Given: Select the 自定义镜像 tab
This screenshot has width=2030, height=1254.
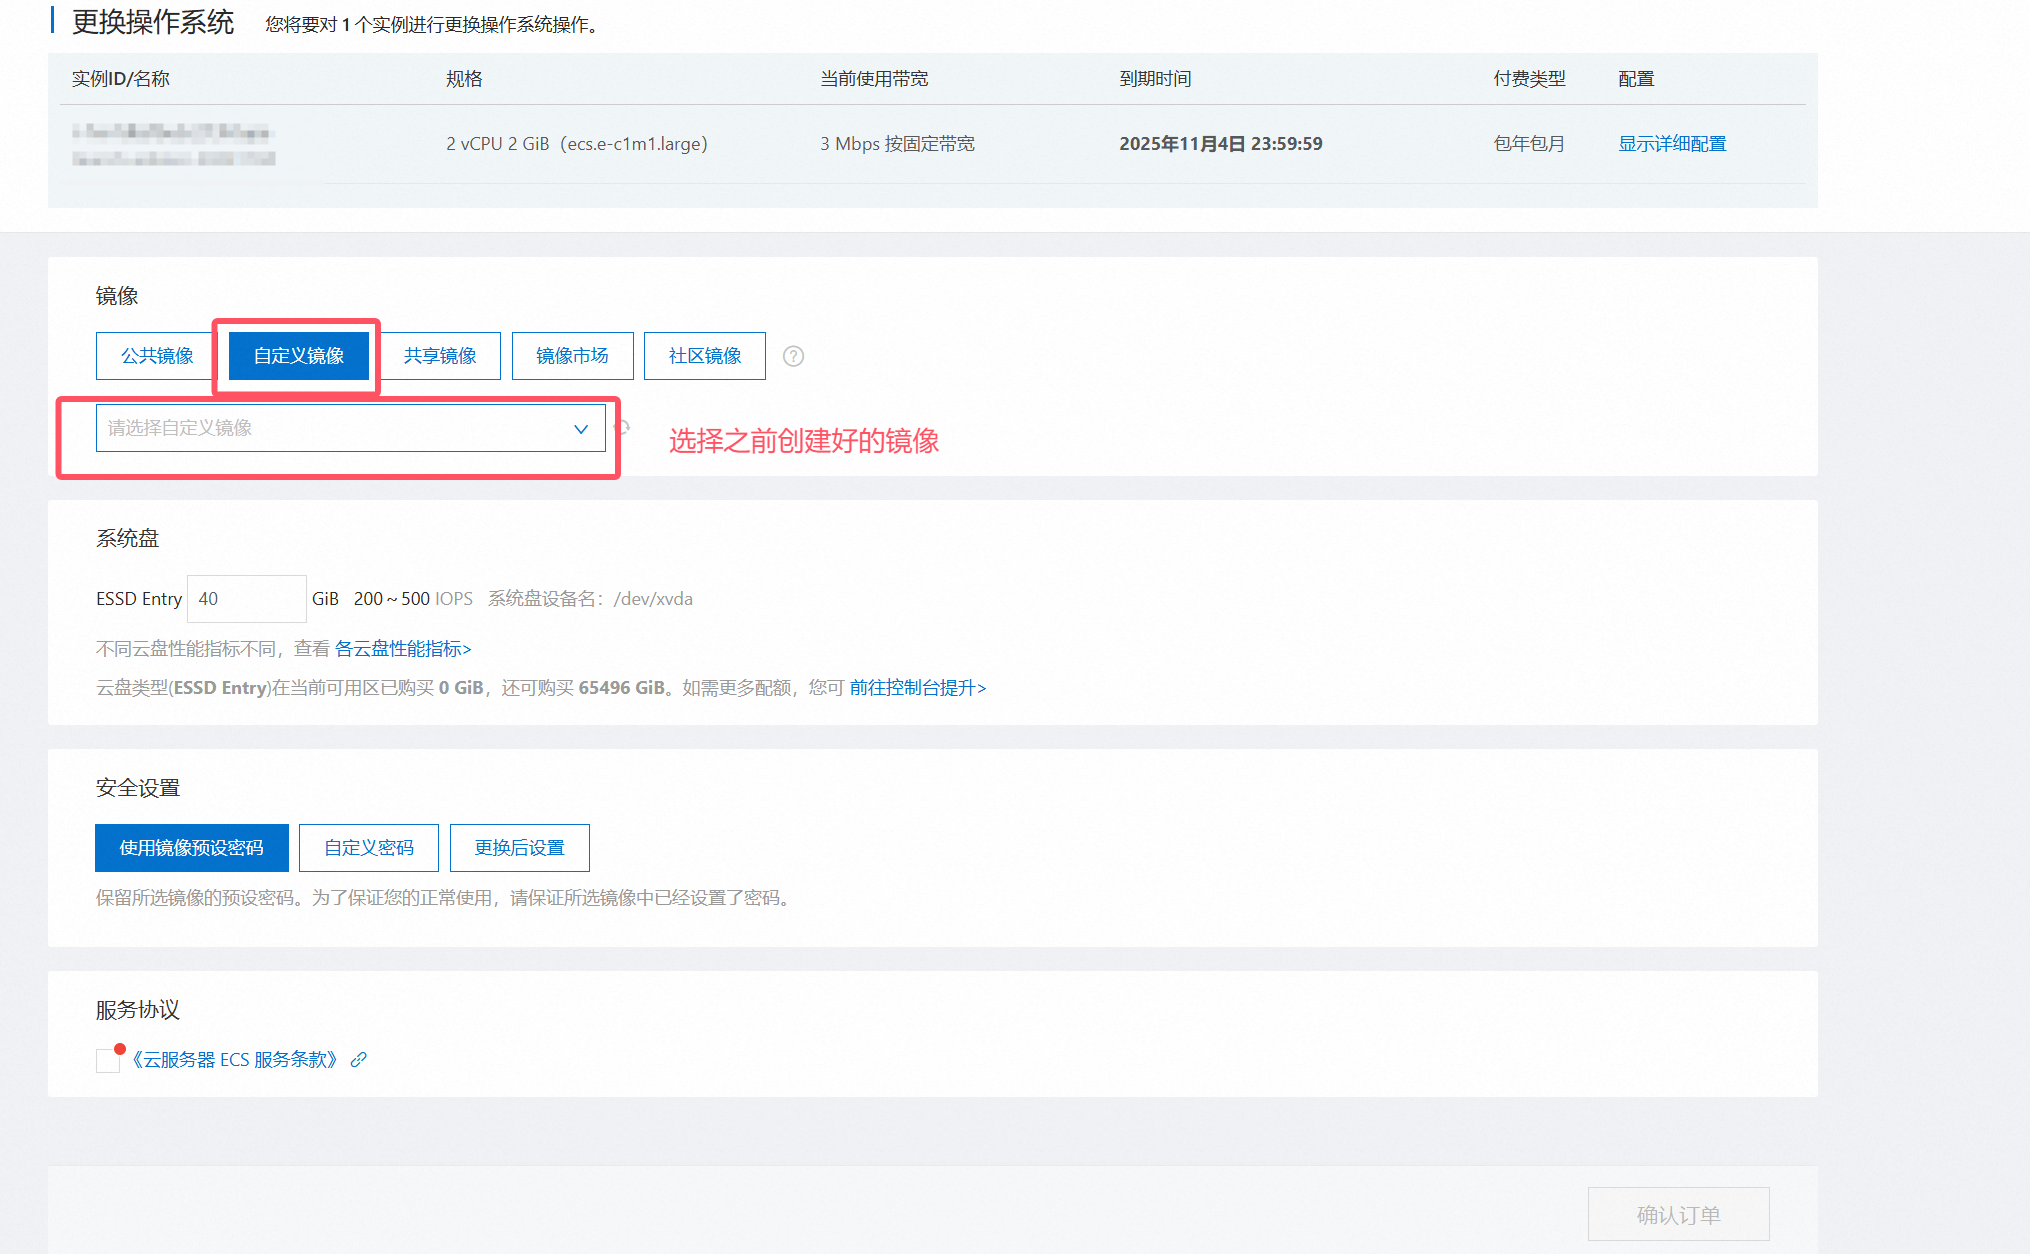Looking at the screenshot, I should (x=298, y=356).
